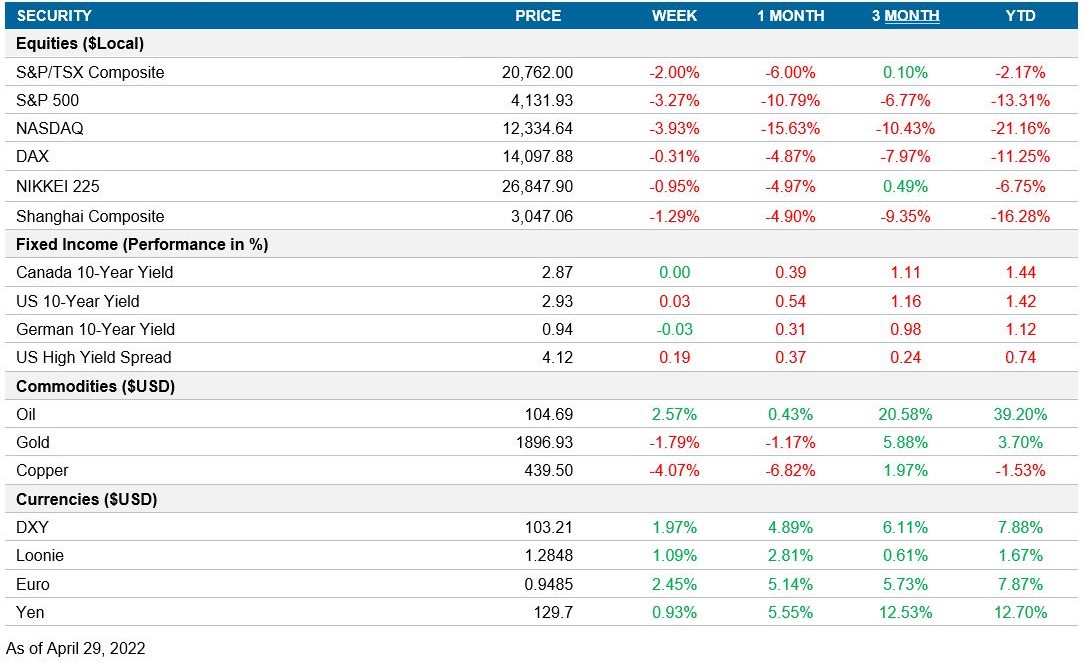The image size is (1084, 666).
Task: Sort by the YTD column header
Action: (x=1020, y=16)
